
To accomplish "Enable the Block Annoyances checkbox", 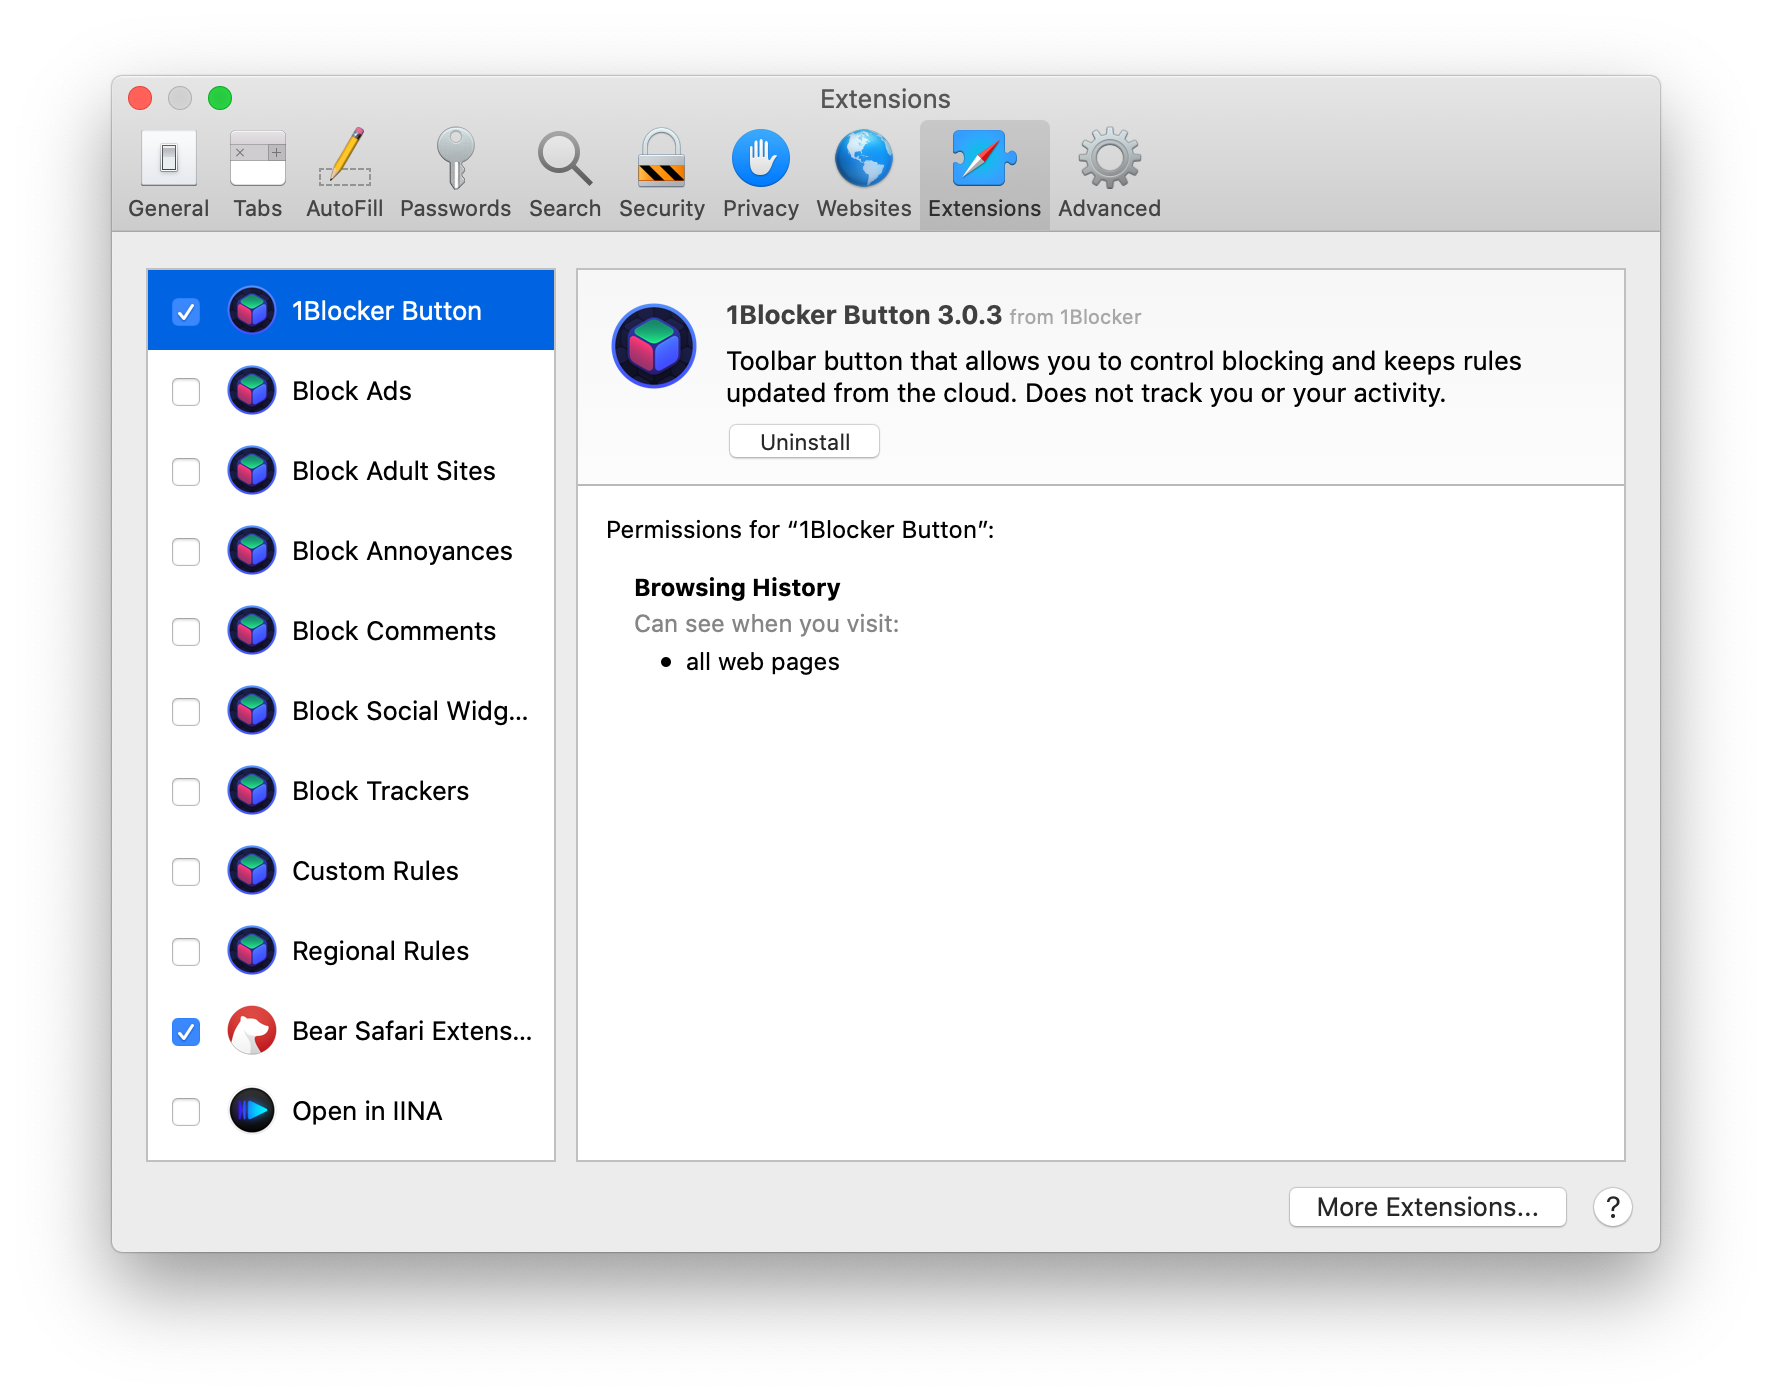I will coord(186,551).
